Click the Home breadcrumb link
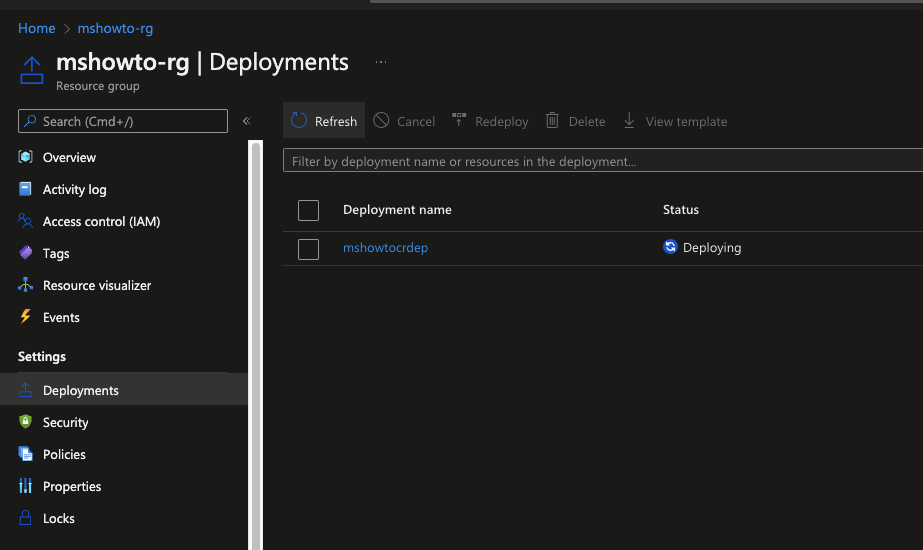This screenshot has height=550, width=923. click(x=36, y=28)
